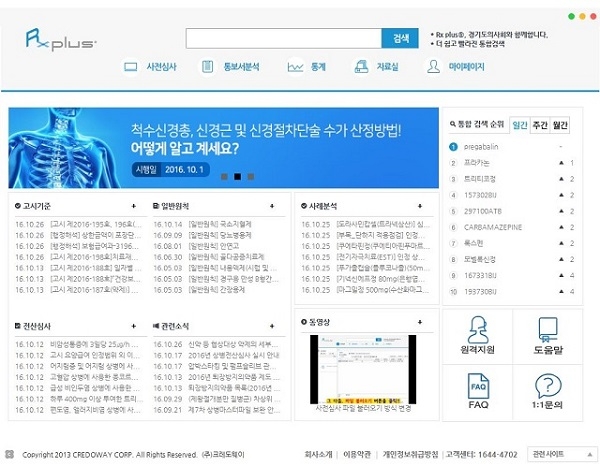The height and width of the screenshot is (466, 600).
Task: Switch to the 일간 ranking tab
Action: coord(520,125)
